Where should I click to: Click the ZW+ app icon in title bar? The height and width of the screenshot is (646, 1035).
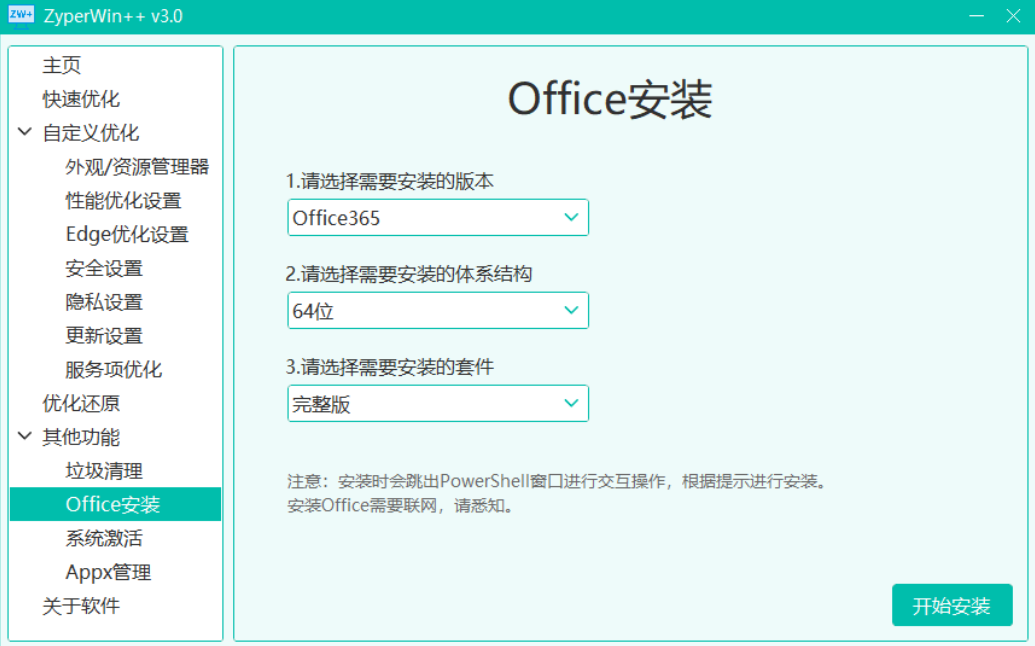pyautogui.click(x=19, y=16)
